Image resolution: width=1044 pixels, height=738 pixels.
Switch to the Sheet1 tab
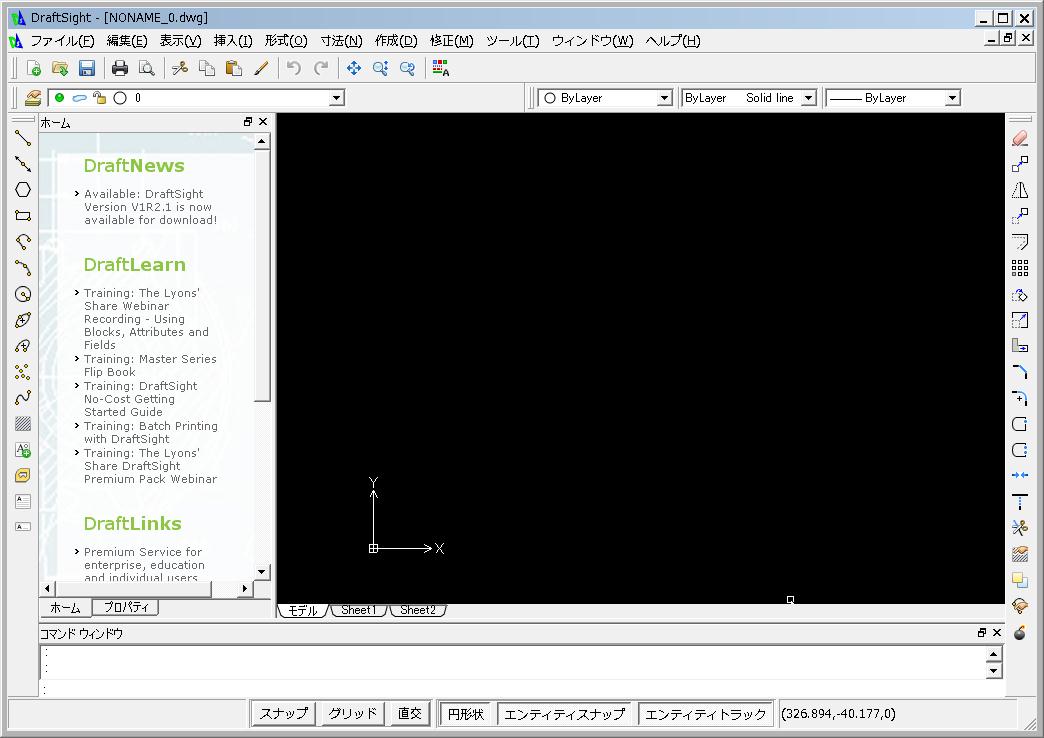358,610
